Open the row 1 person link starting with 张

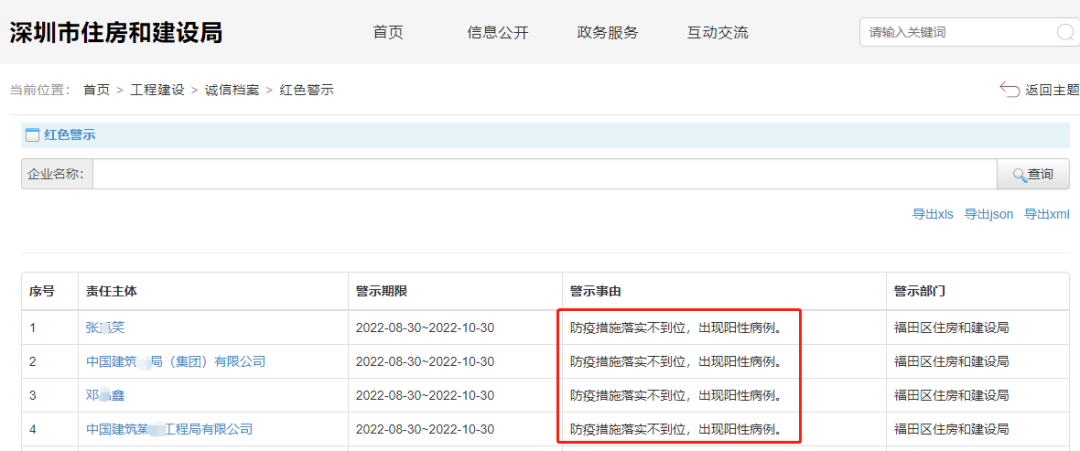point(105,328)
